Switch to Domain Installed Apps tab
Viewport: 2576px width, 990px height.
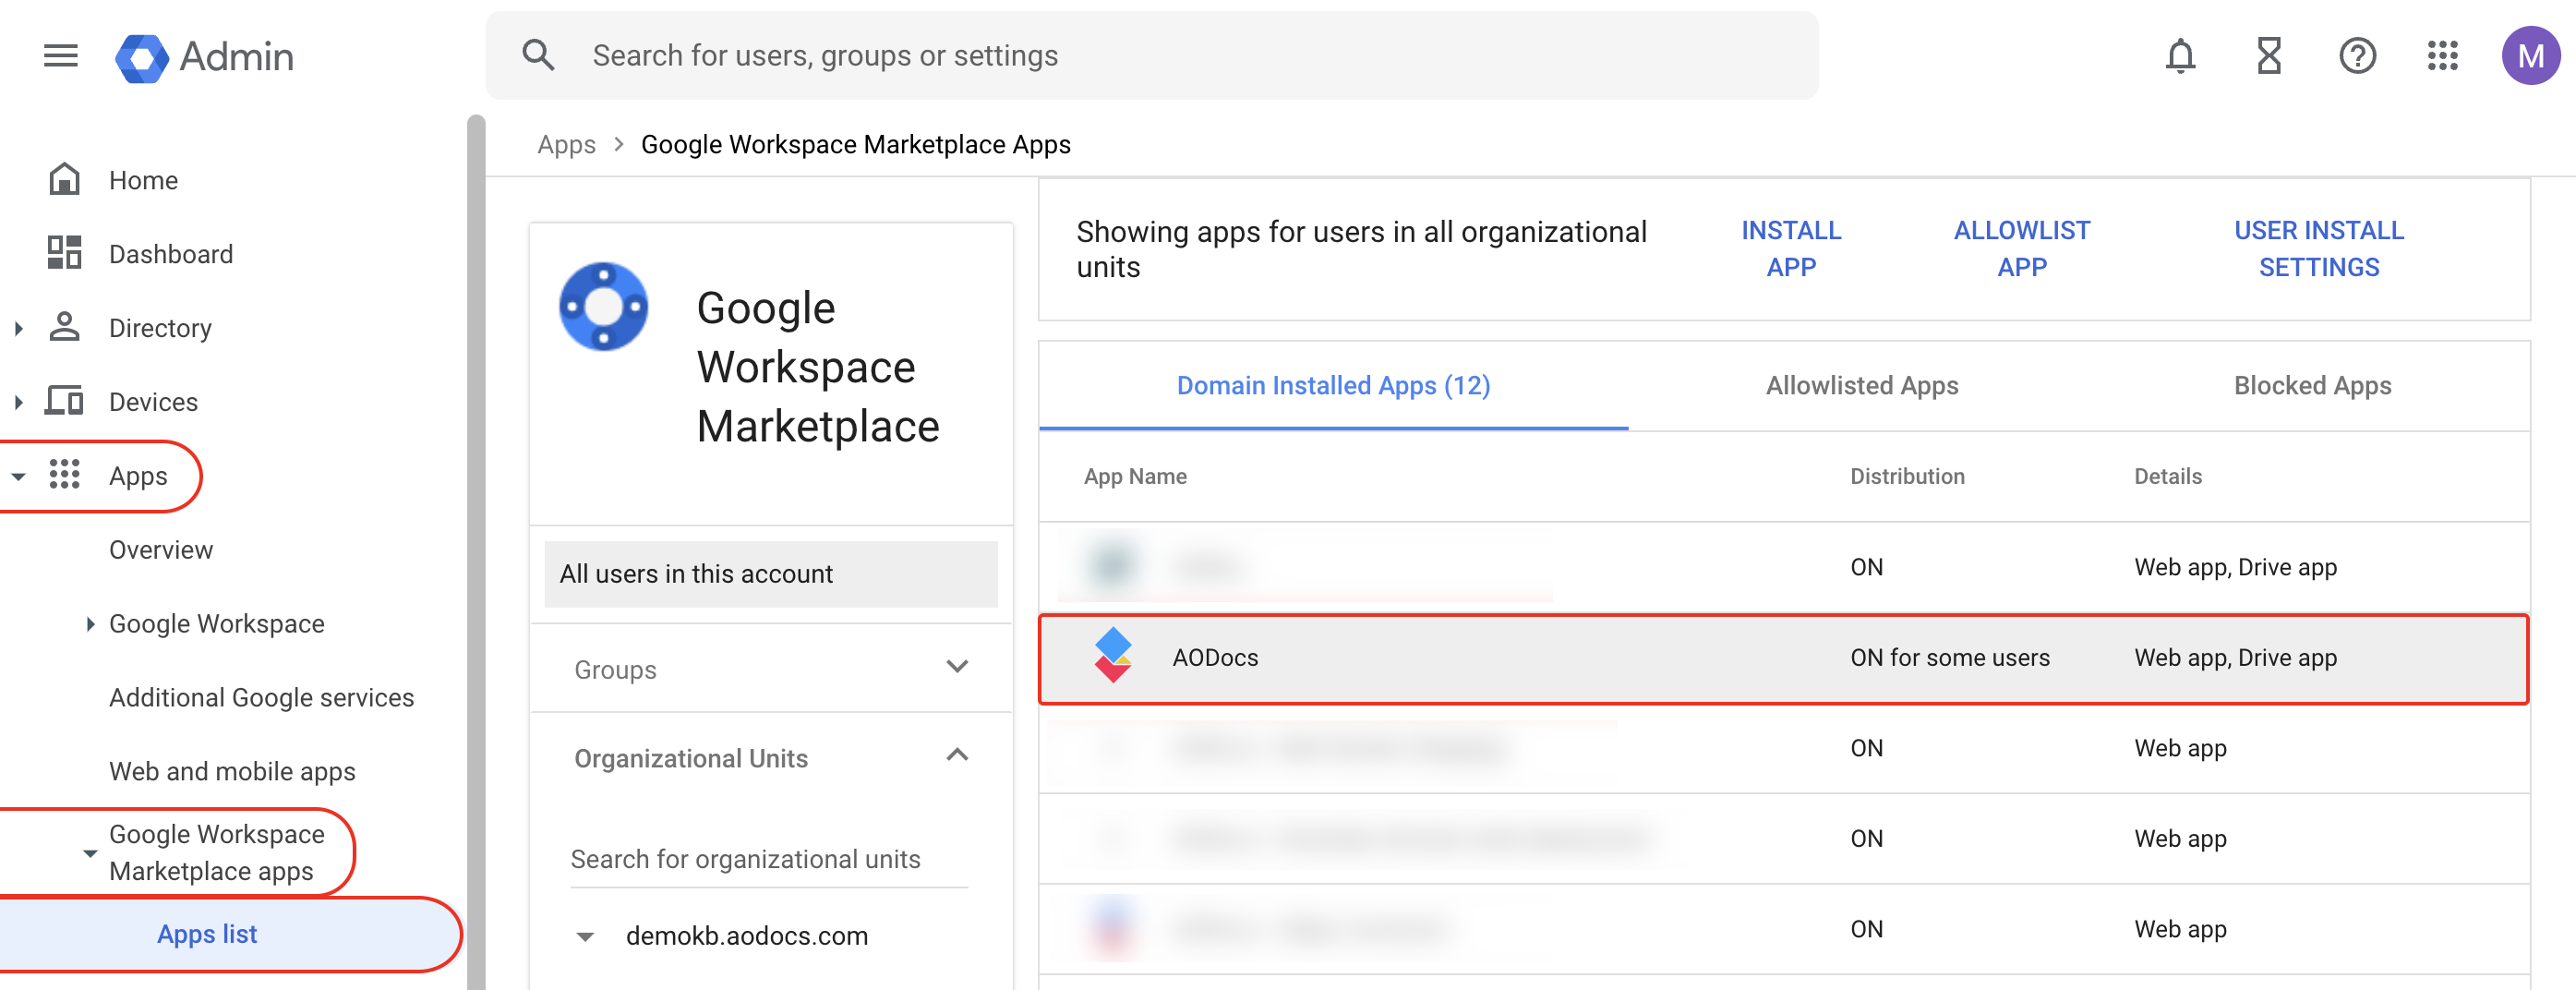(x=1333, y=386)
